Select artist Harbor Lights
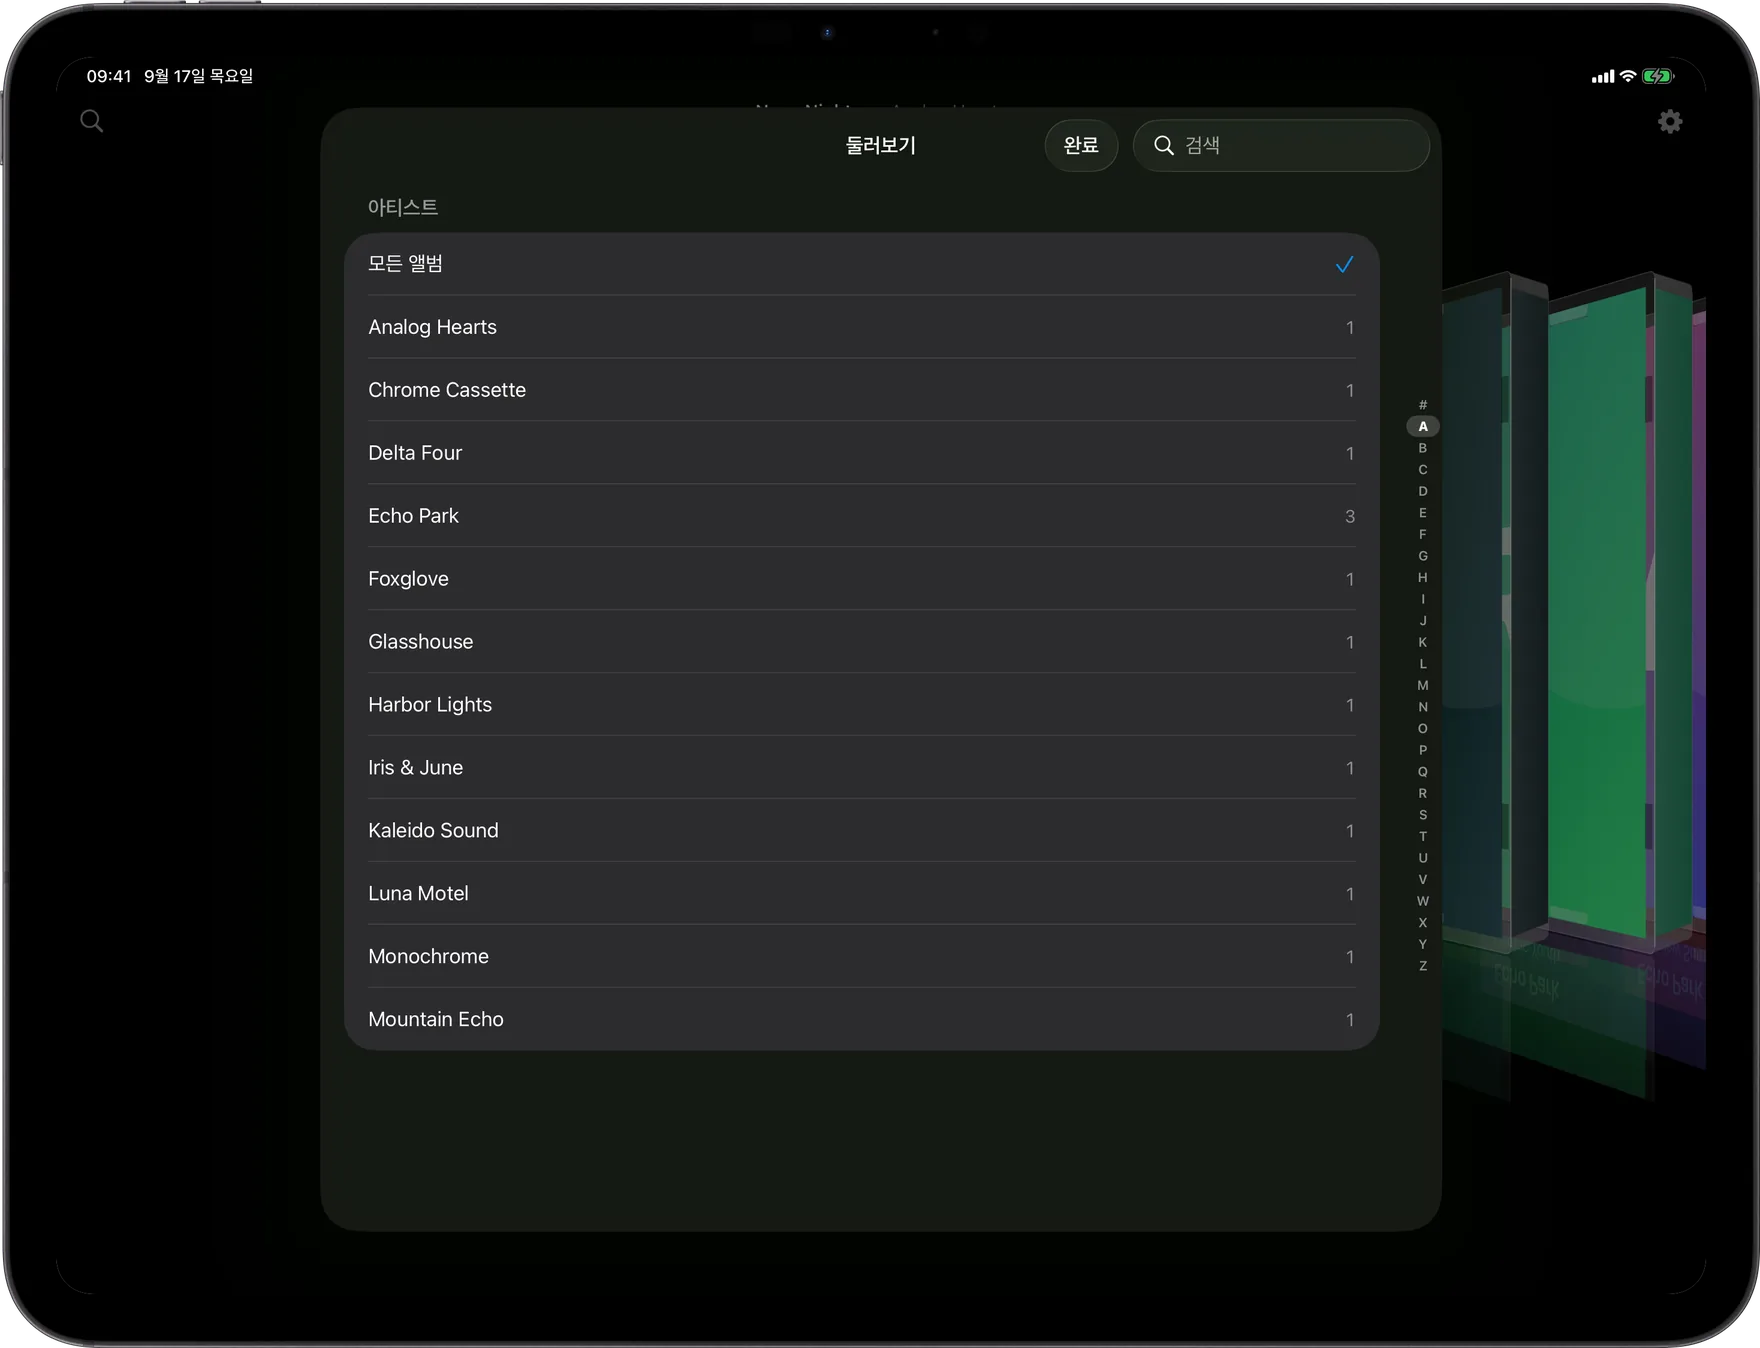The height and width of the screenshot is (1348, 1760). [862, 705]
